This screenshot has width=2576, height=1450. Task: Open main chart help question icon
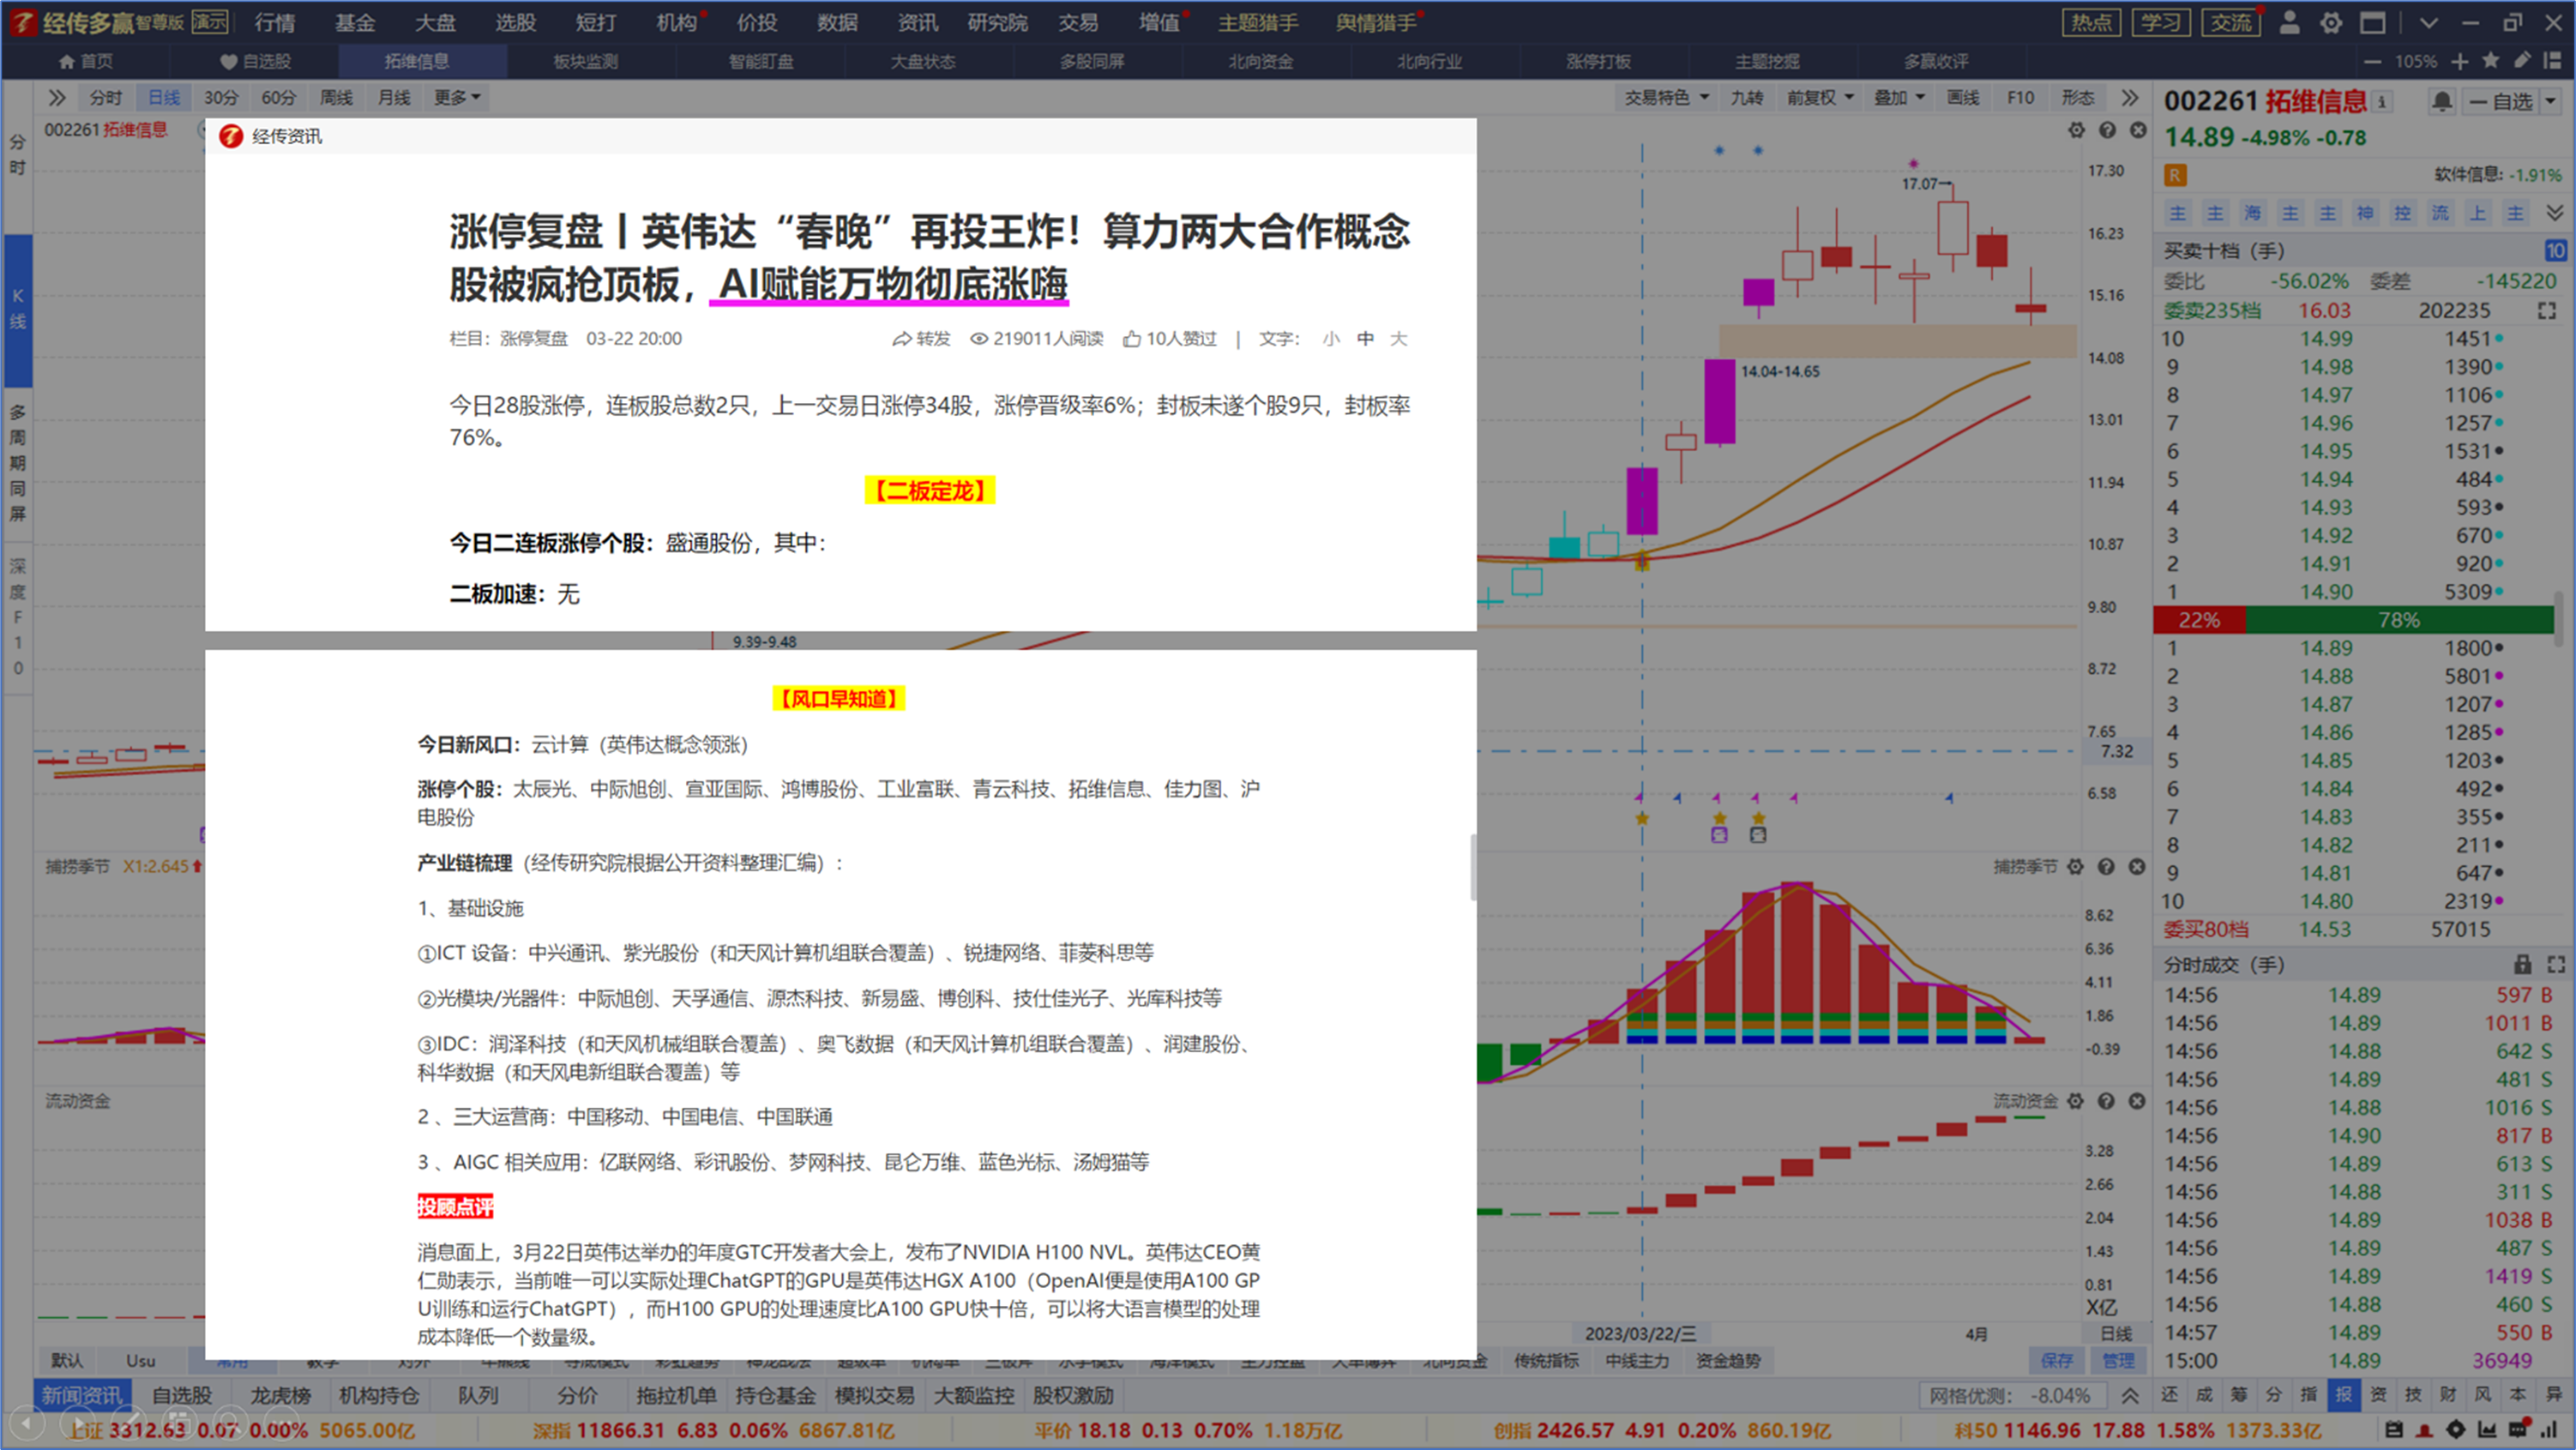(x=2107, y=130)
